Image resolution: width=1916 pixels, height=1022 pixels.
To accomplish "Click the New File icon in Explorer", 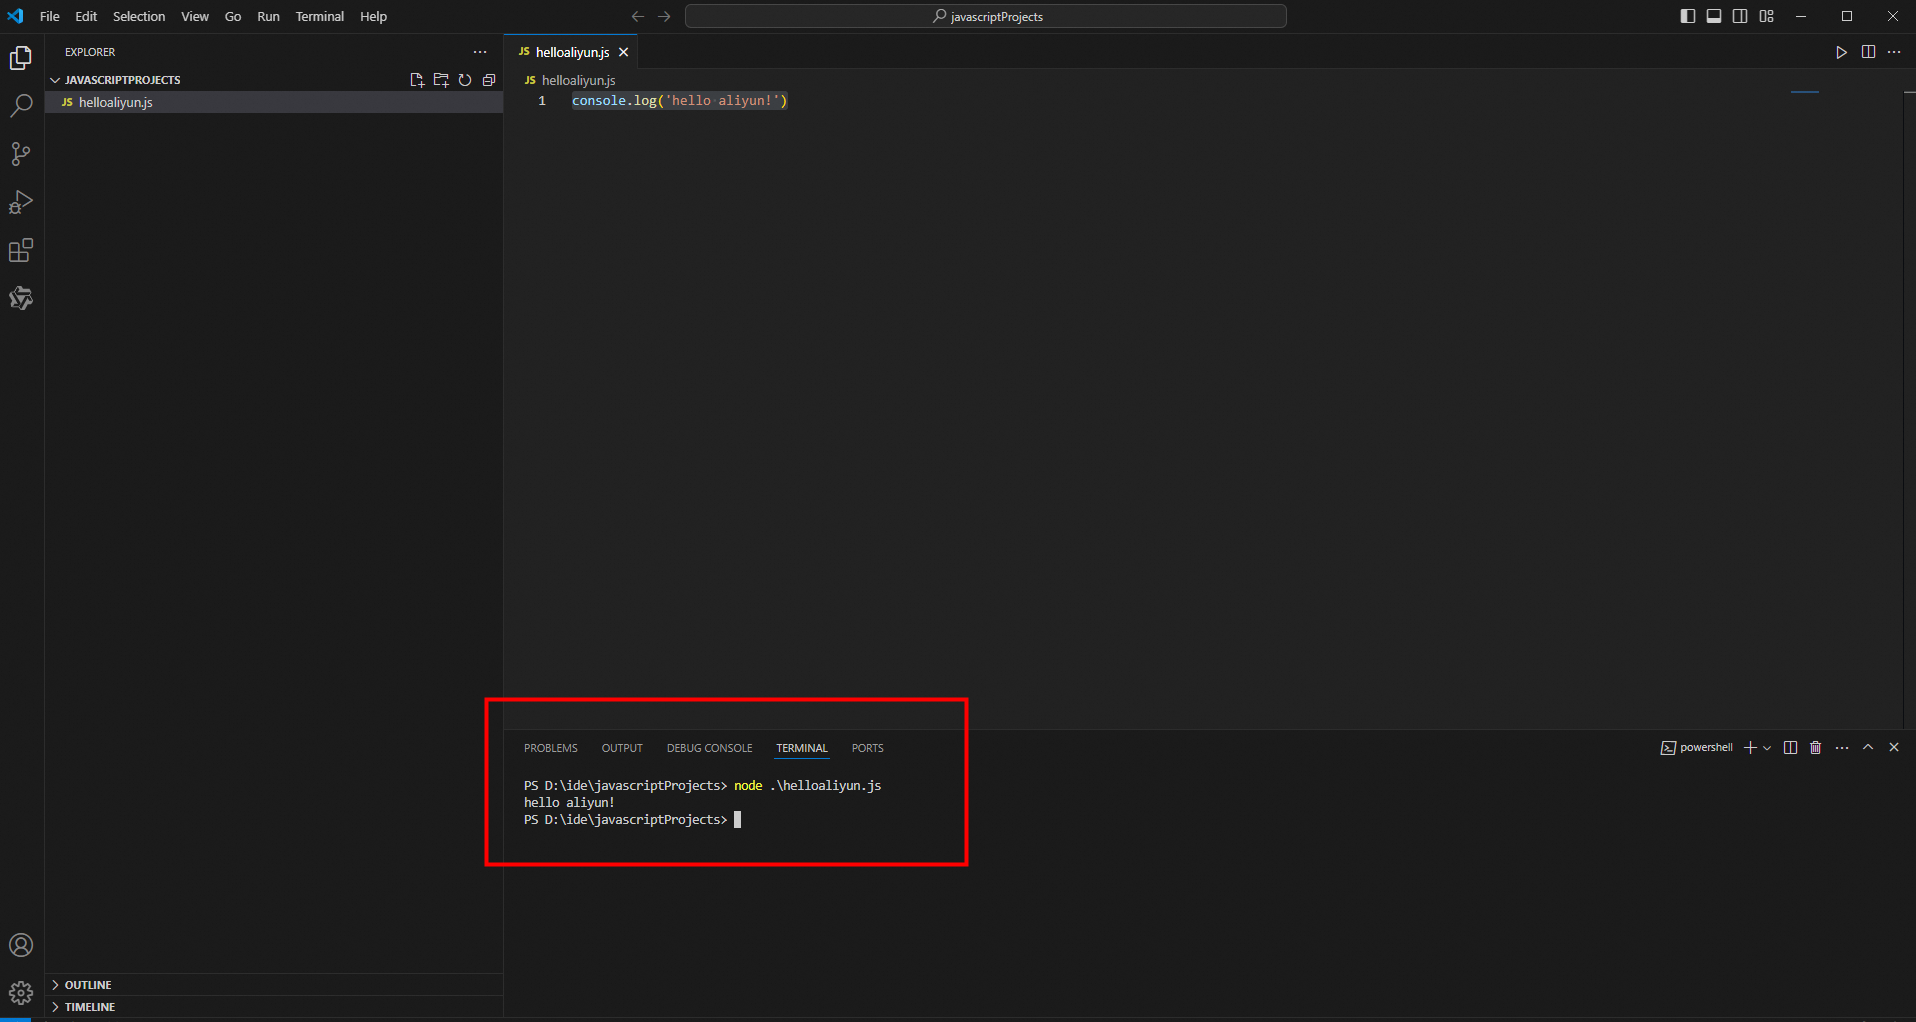I will coord(417,80).
